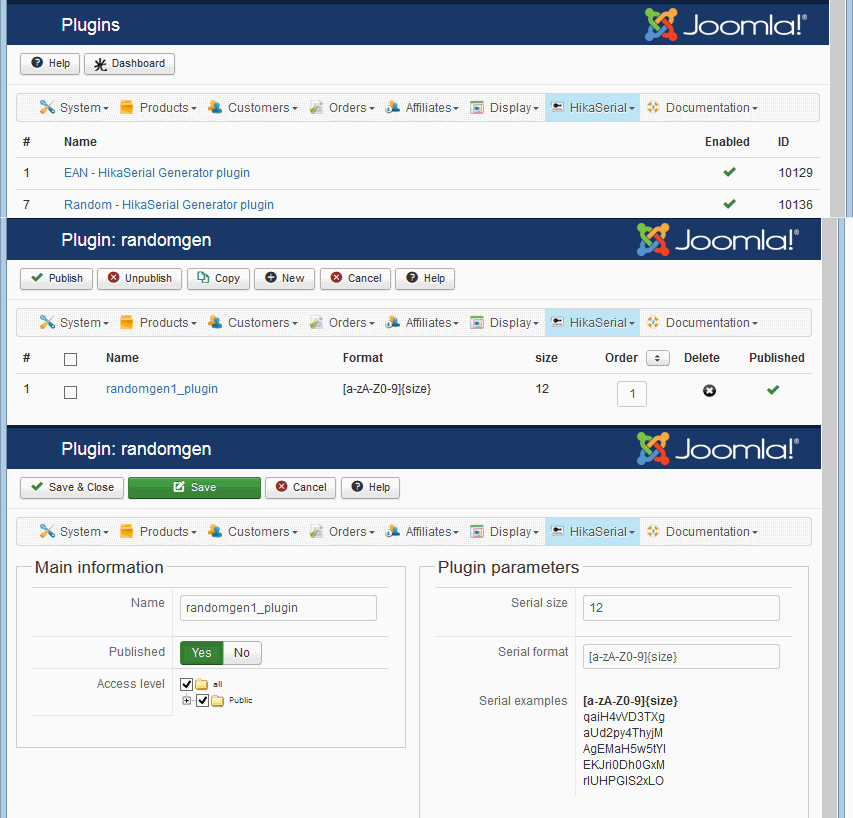Set Published to No

tap(242, 653)
